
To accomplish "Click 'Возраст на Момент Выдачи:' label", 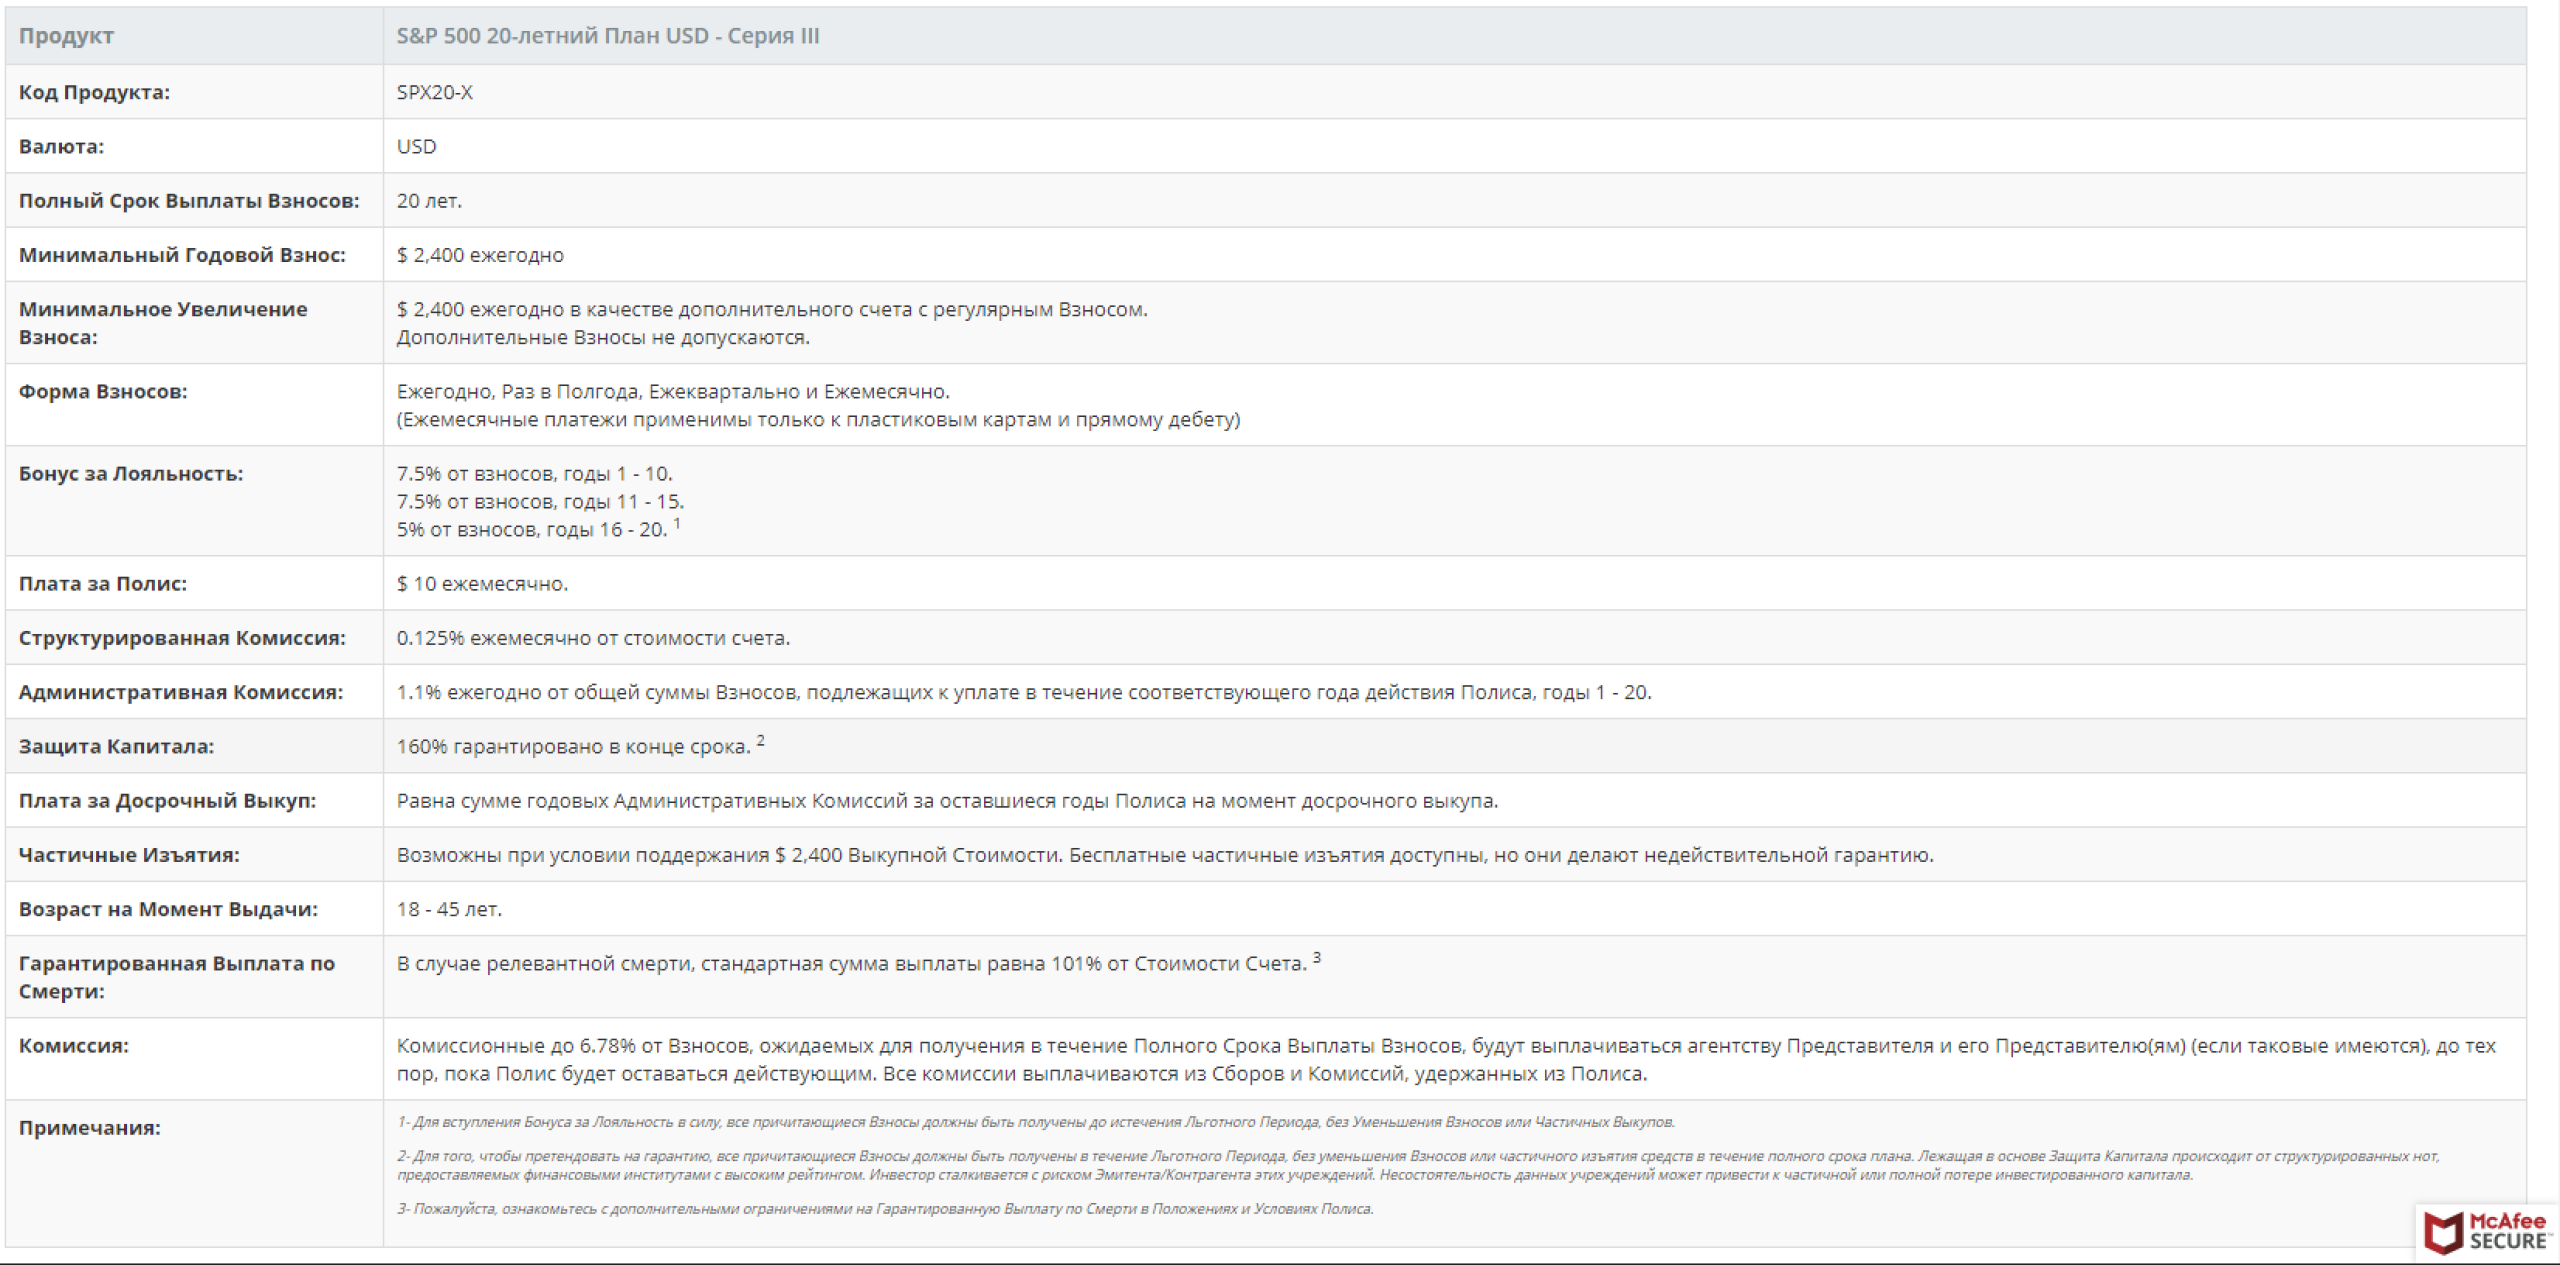I will click(x=168, y=909).
